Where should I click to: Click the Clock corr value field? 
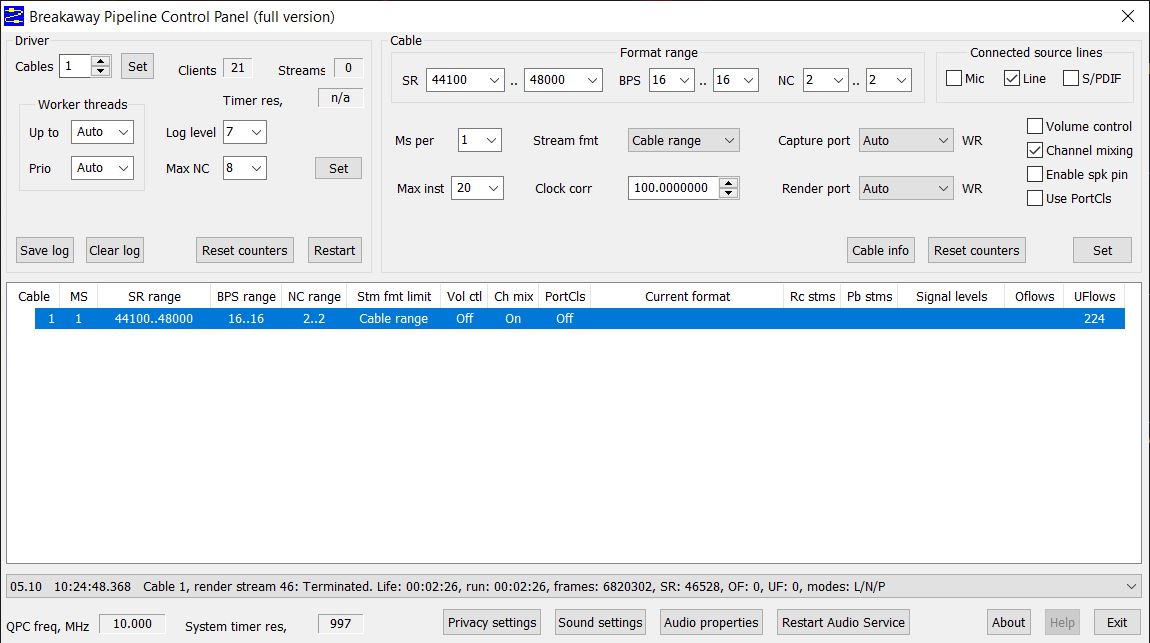(x=673, y=188)
